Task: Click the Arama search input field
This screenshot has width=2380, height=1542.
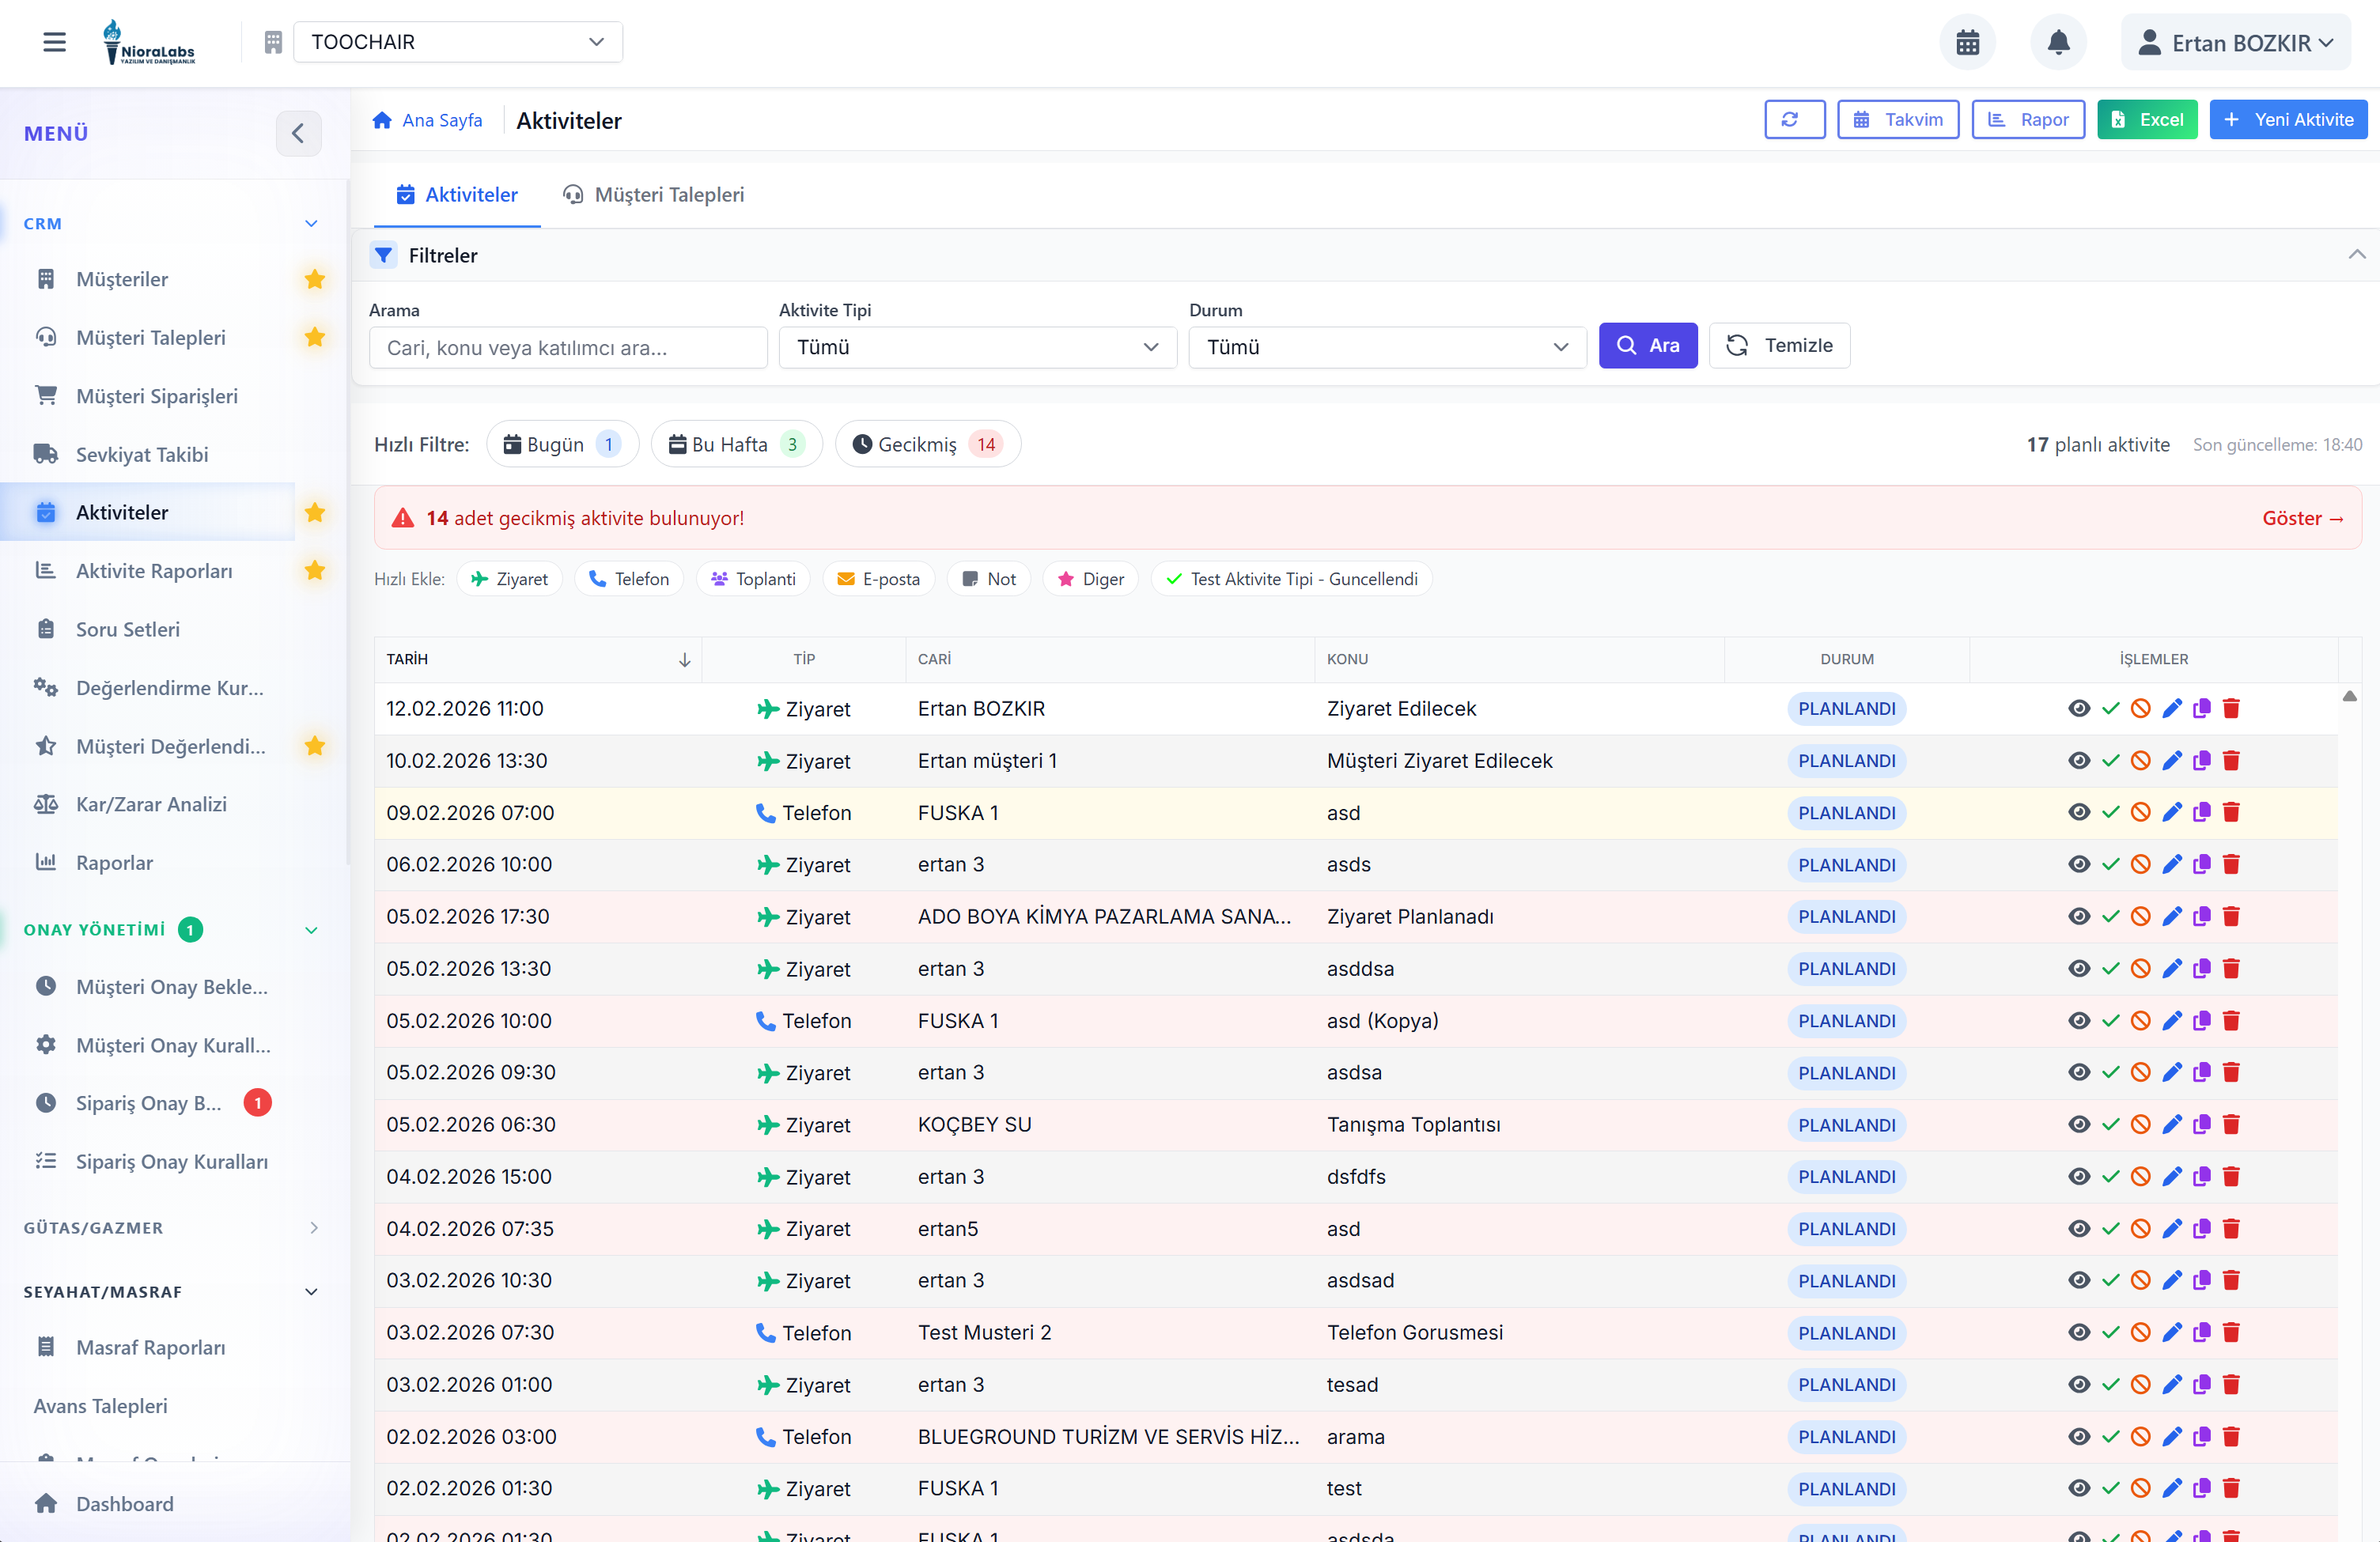Action: pos(568,348)
